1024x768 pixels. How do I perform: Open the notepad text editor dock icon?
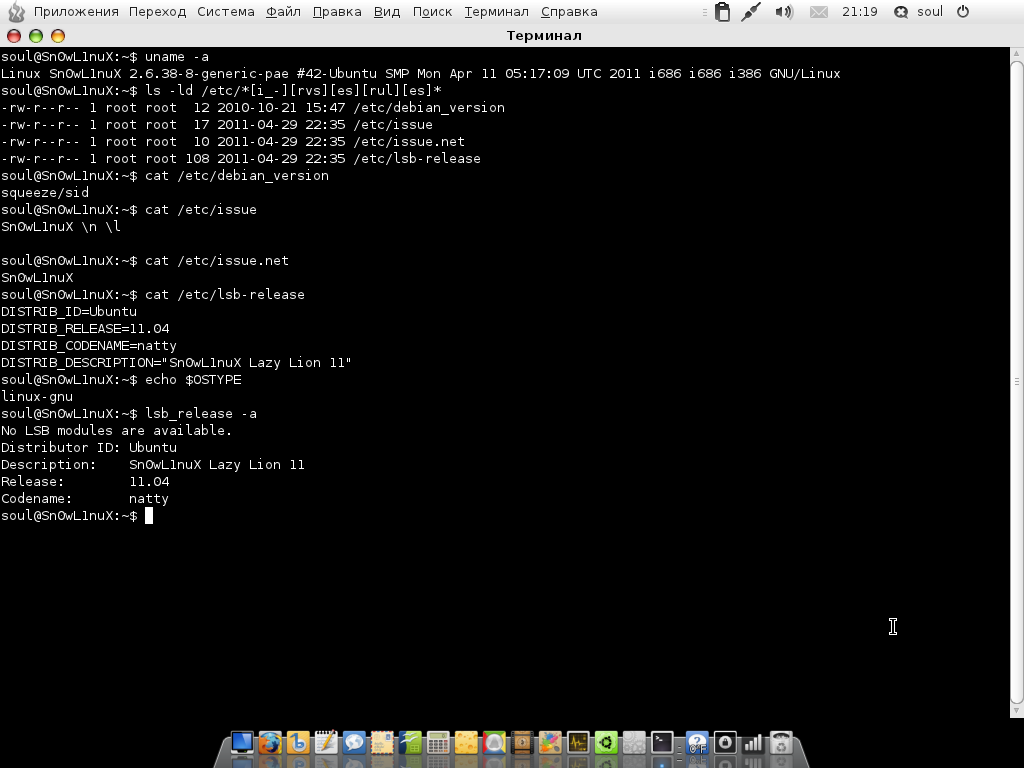pyautogui.click(x=326, y=743)
